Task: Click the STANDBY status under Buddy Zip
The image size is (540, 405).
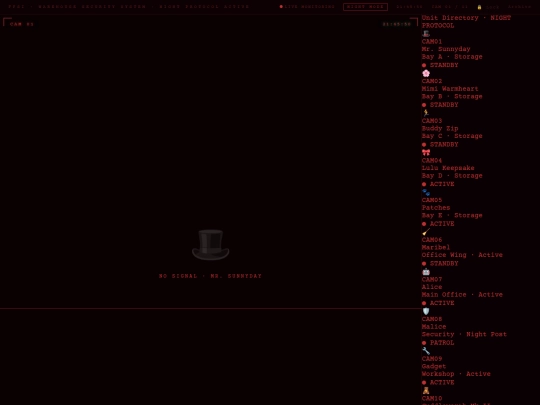Action: [x=444, y=144]
